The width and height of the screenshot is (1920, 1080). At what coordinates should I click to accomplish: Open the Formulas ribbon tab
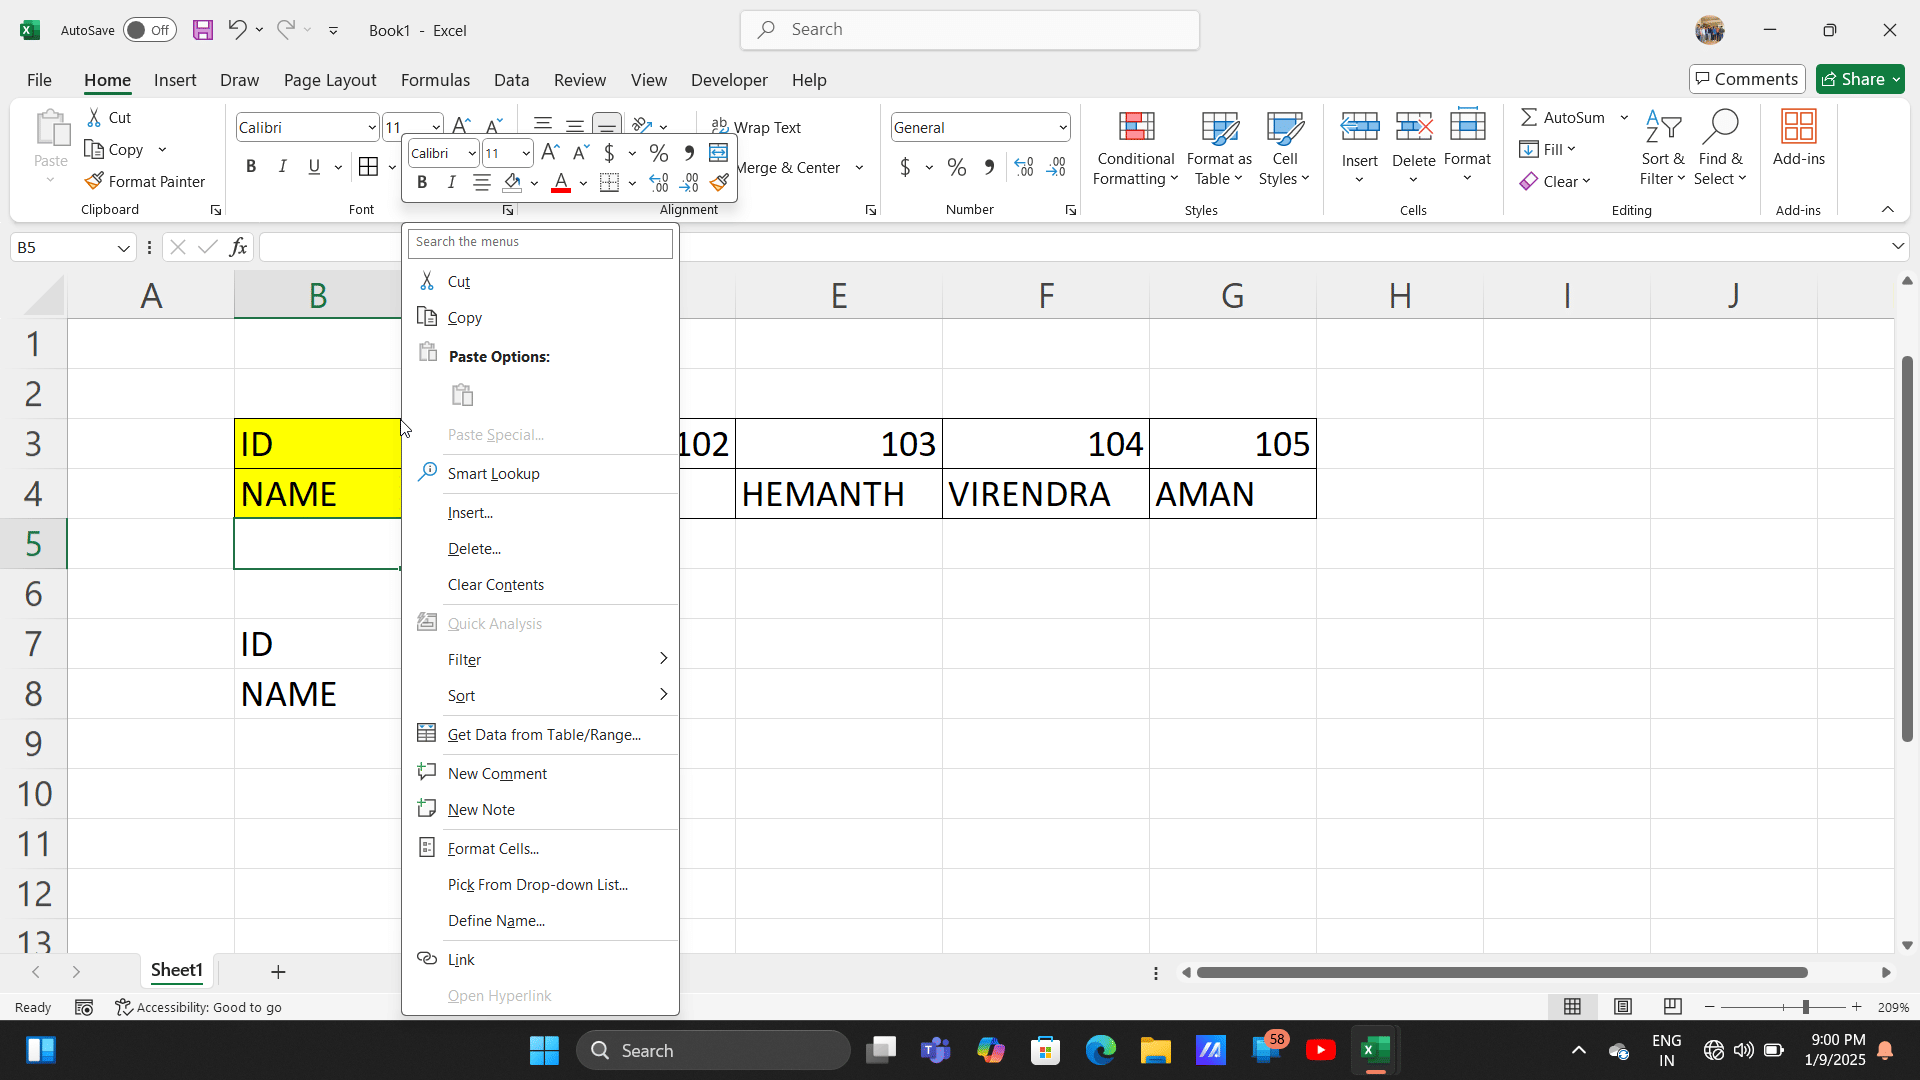pyautogui.click(x=435, y=80)
